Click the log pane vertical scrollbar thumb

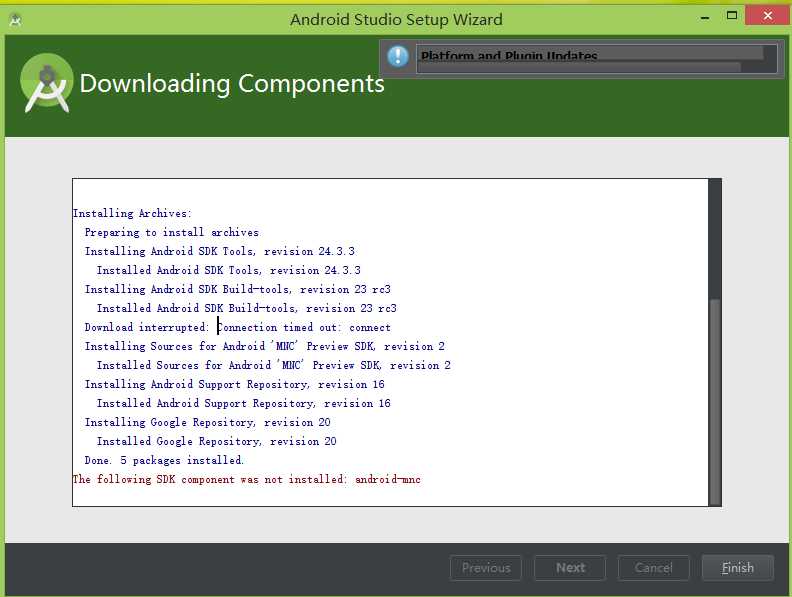pyautogui.click(x=715, y=402)
